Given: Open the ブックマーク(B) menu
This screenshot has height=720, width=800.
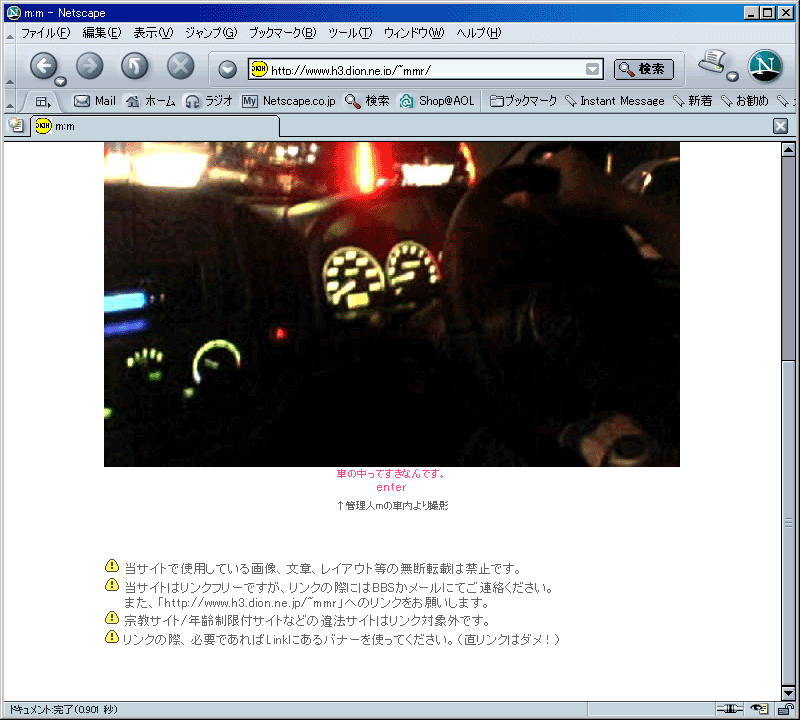Looking at the screenshot, I should click(x=282, y=33).
